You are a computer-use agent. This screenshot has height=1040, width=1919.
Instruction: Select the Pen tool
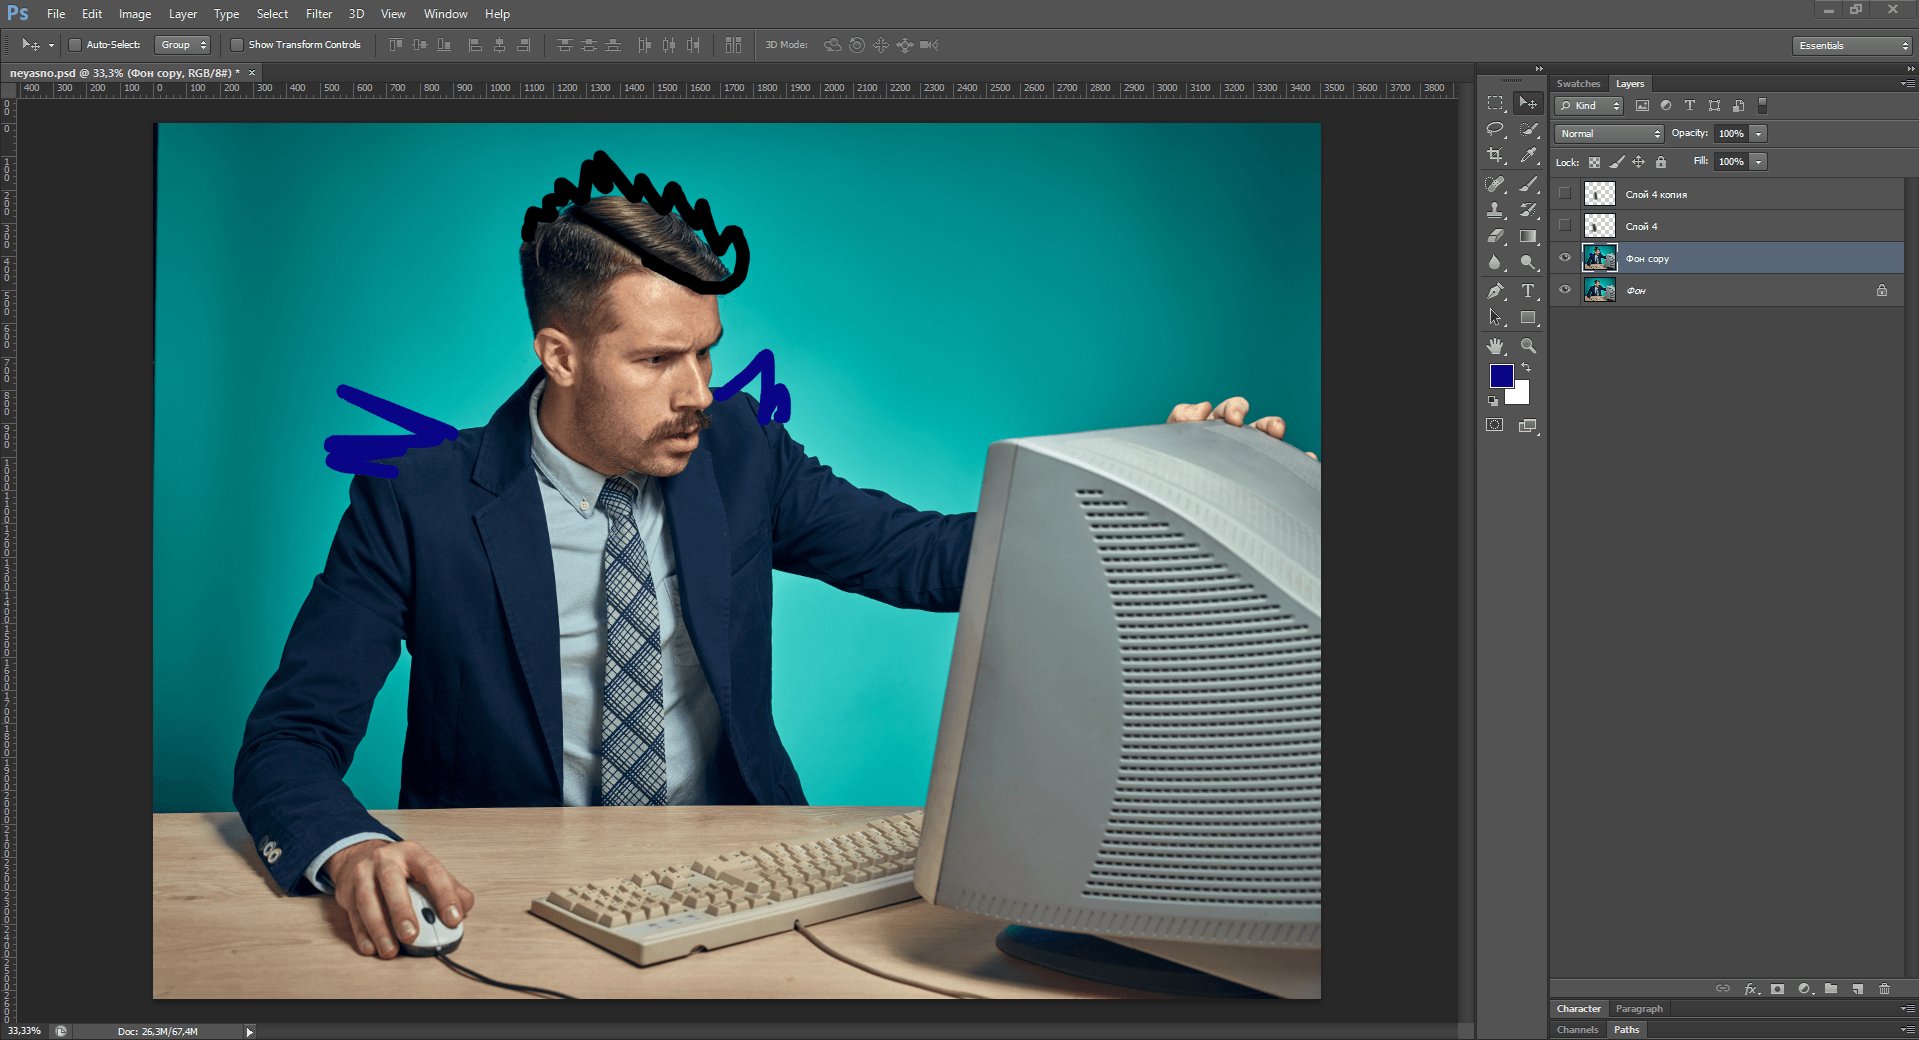pos(1495,291)
